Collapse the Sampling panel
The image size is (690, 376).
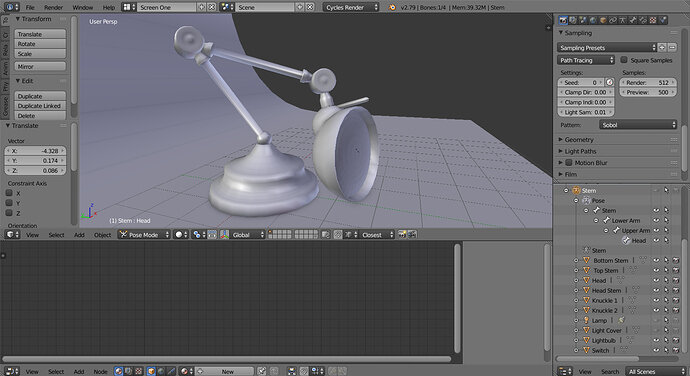(x=578, y=33)
